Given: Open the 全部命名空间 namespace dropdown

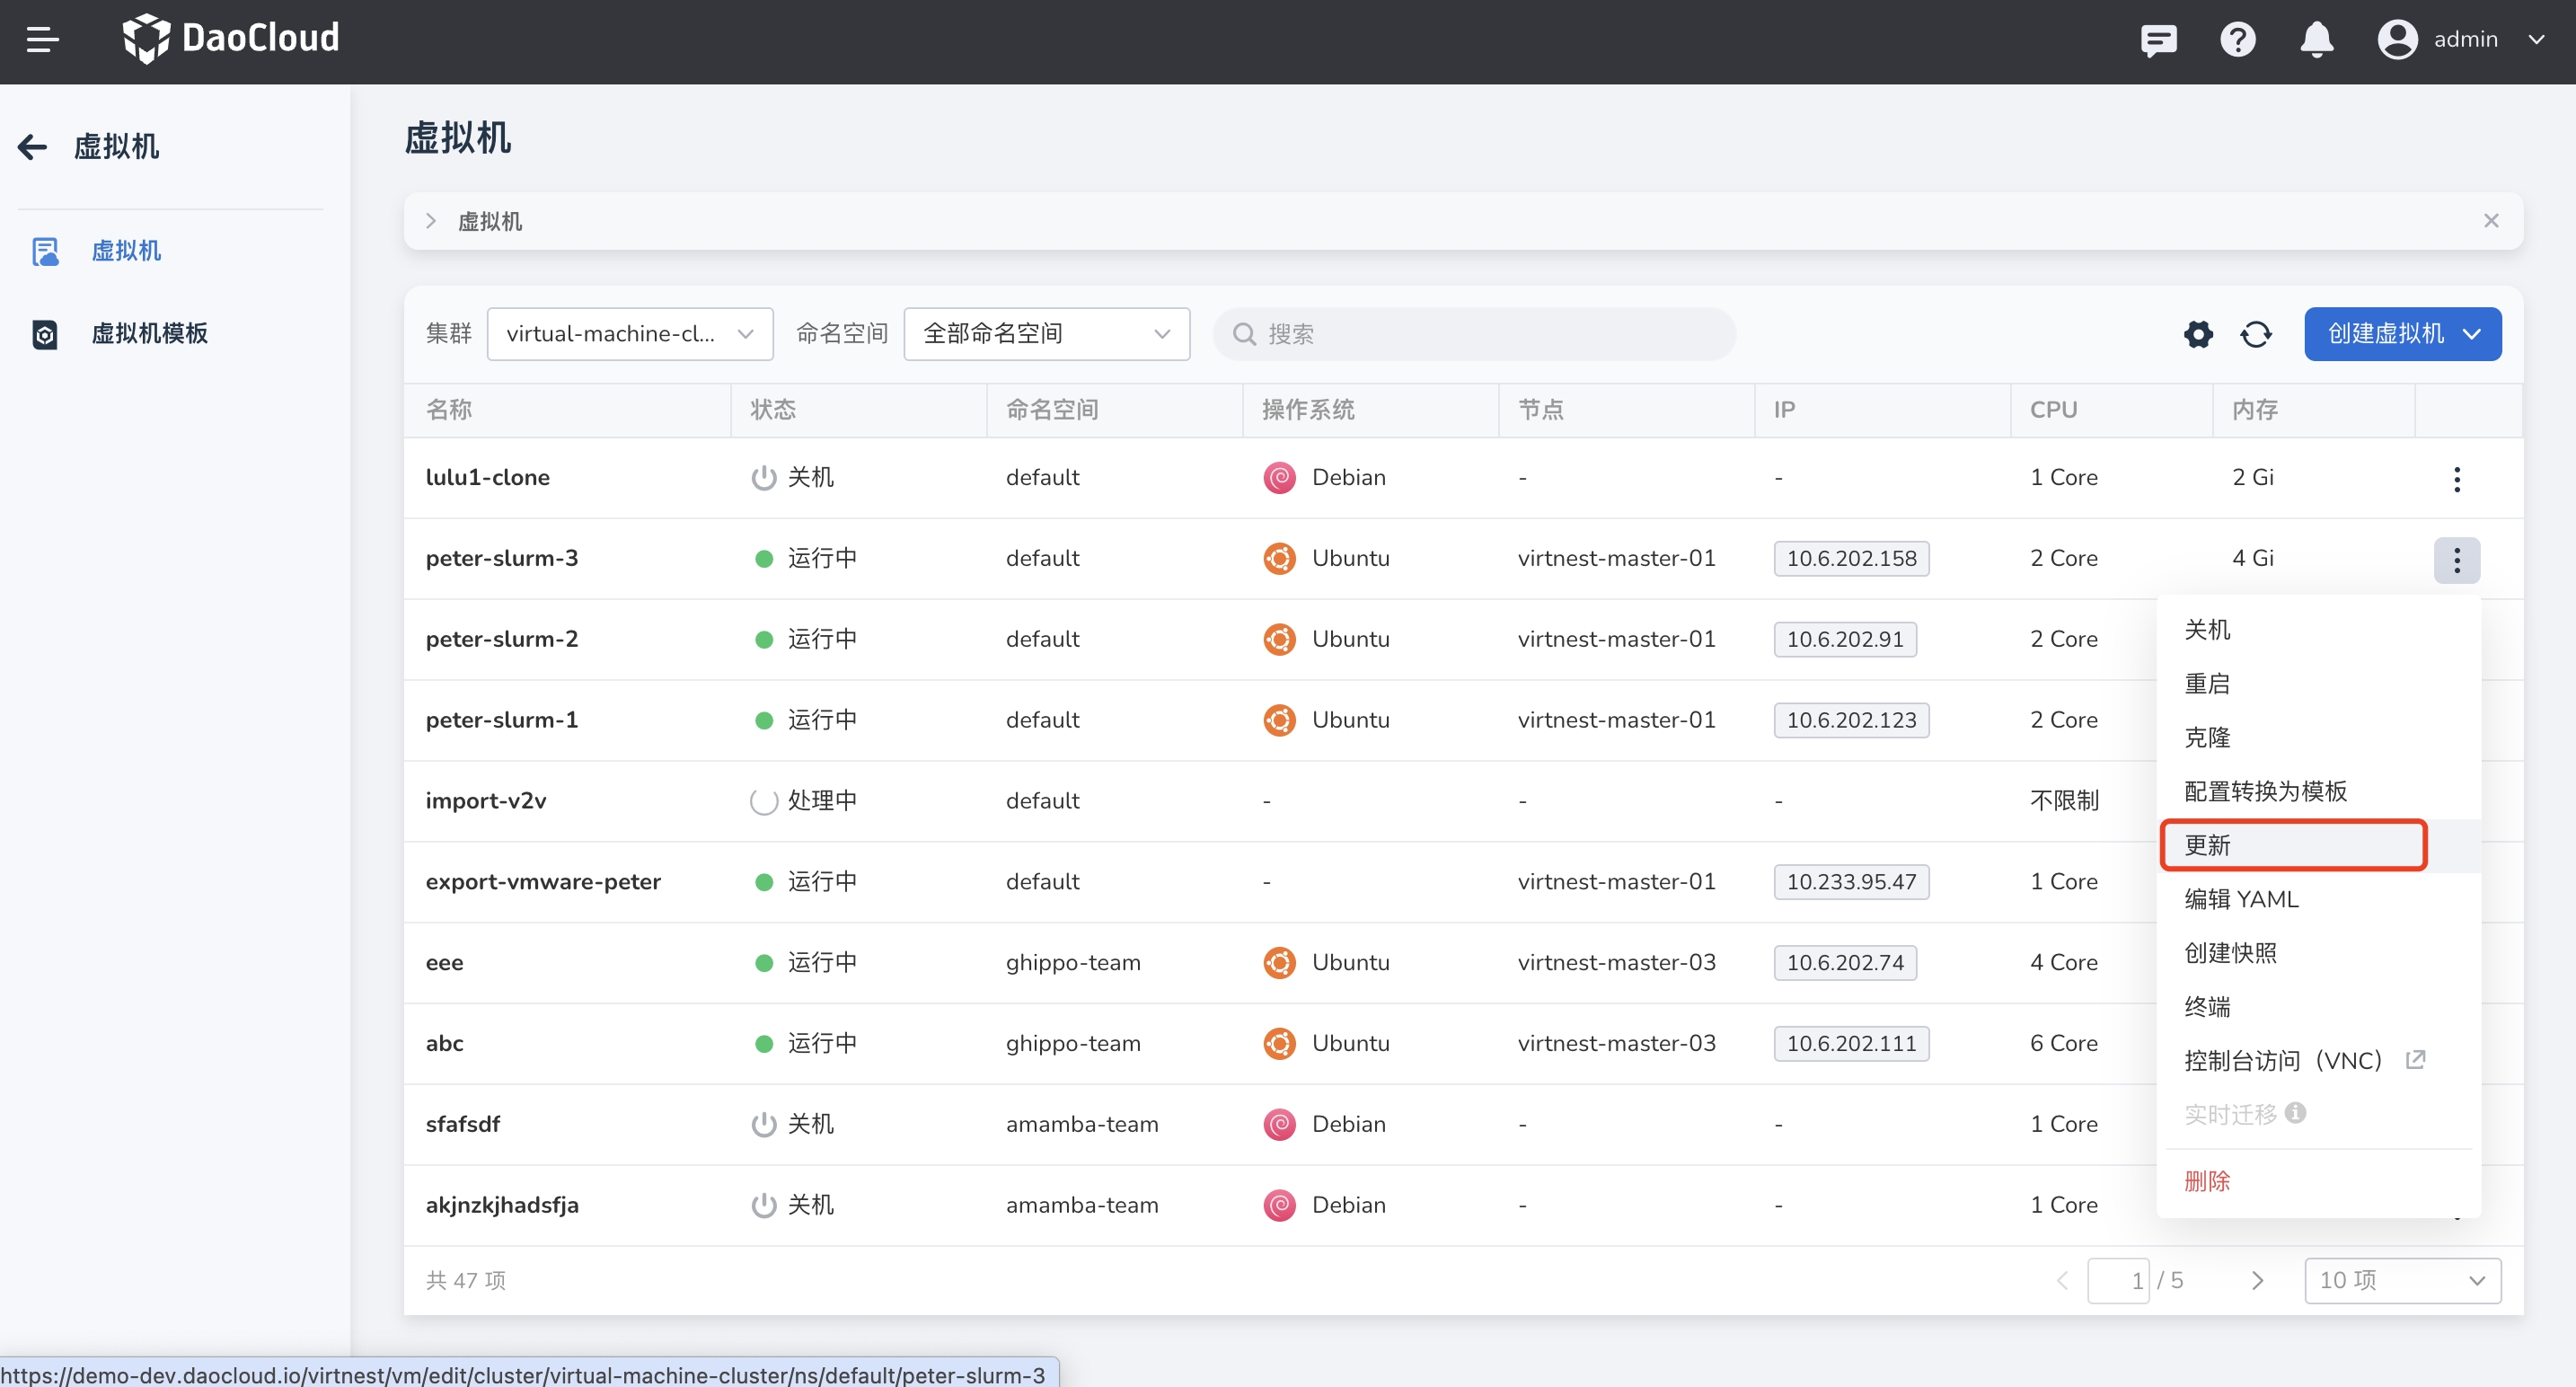Looking at the screenshot, I should pyautogui.click(x=1045, y=334).
